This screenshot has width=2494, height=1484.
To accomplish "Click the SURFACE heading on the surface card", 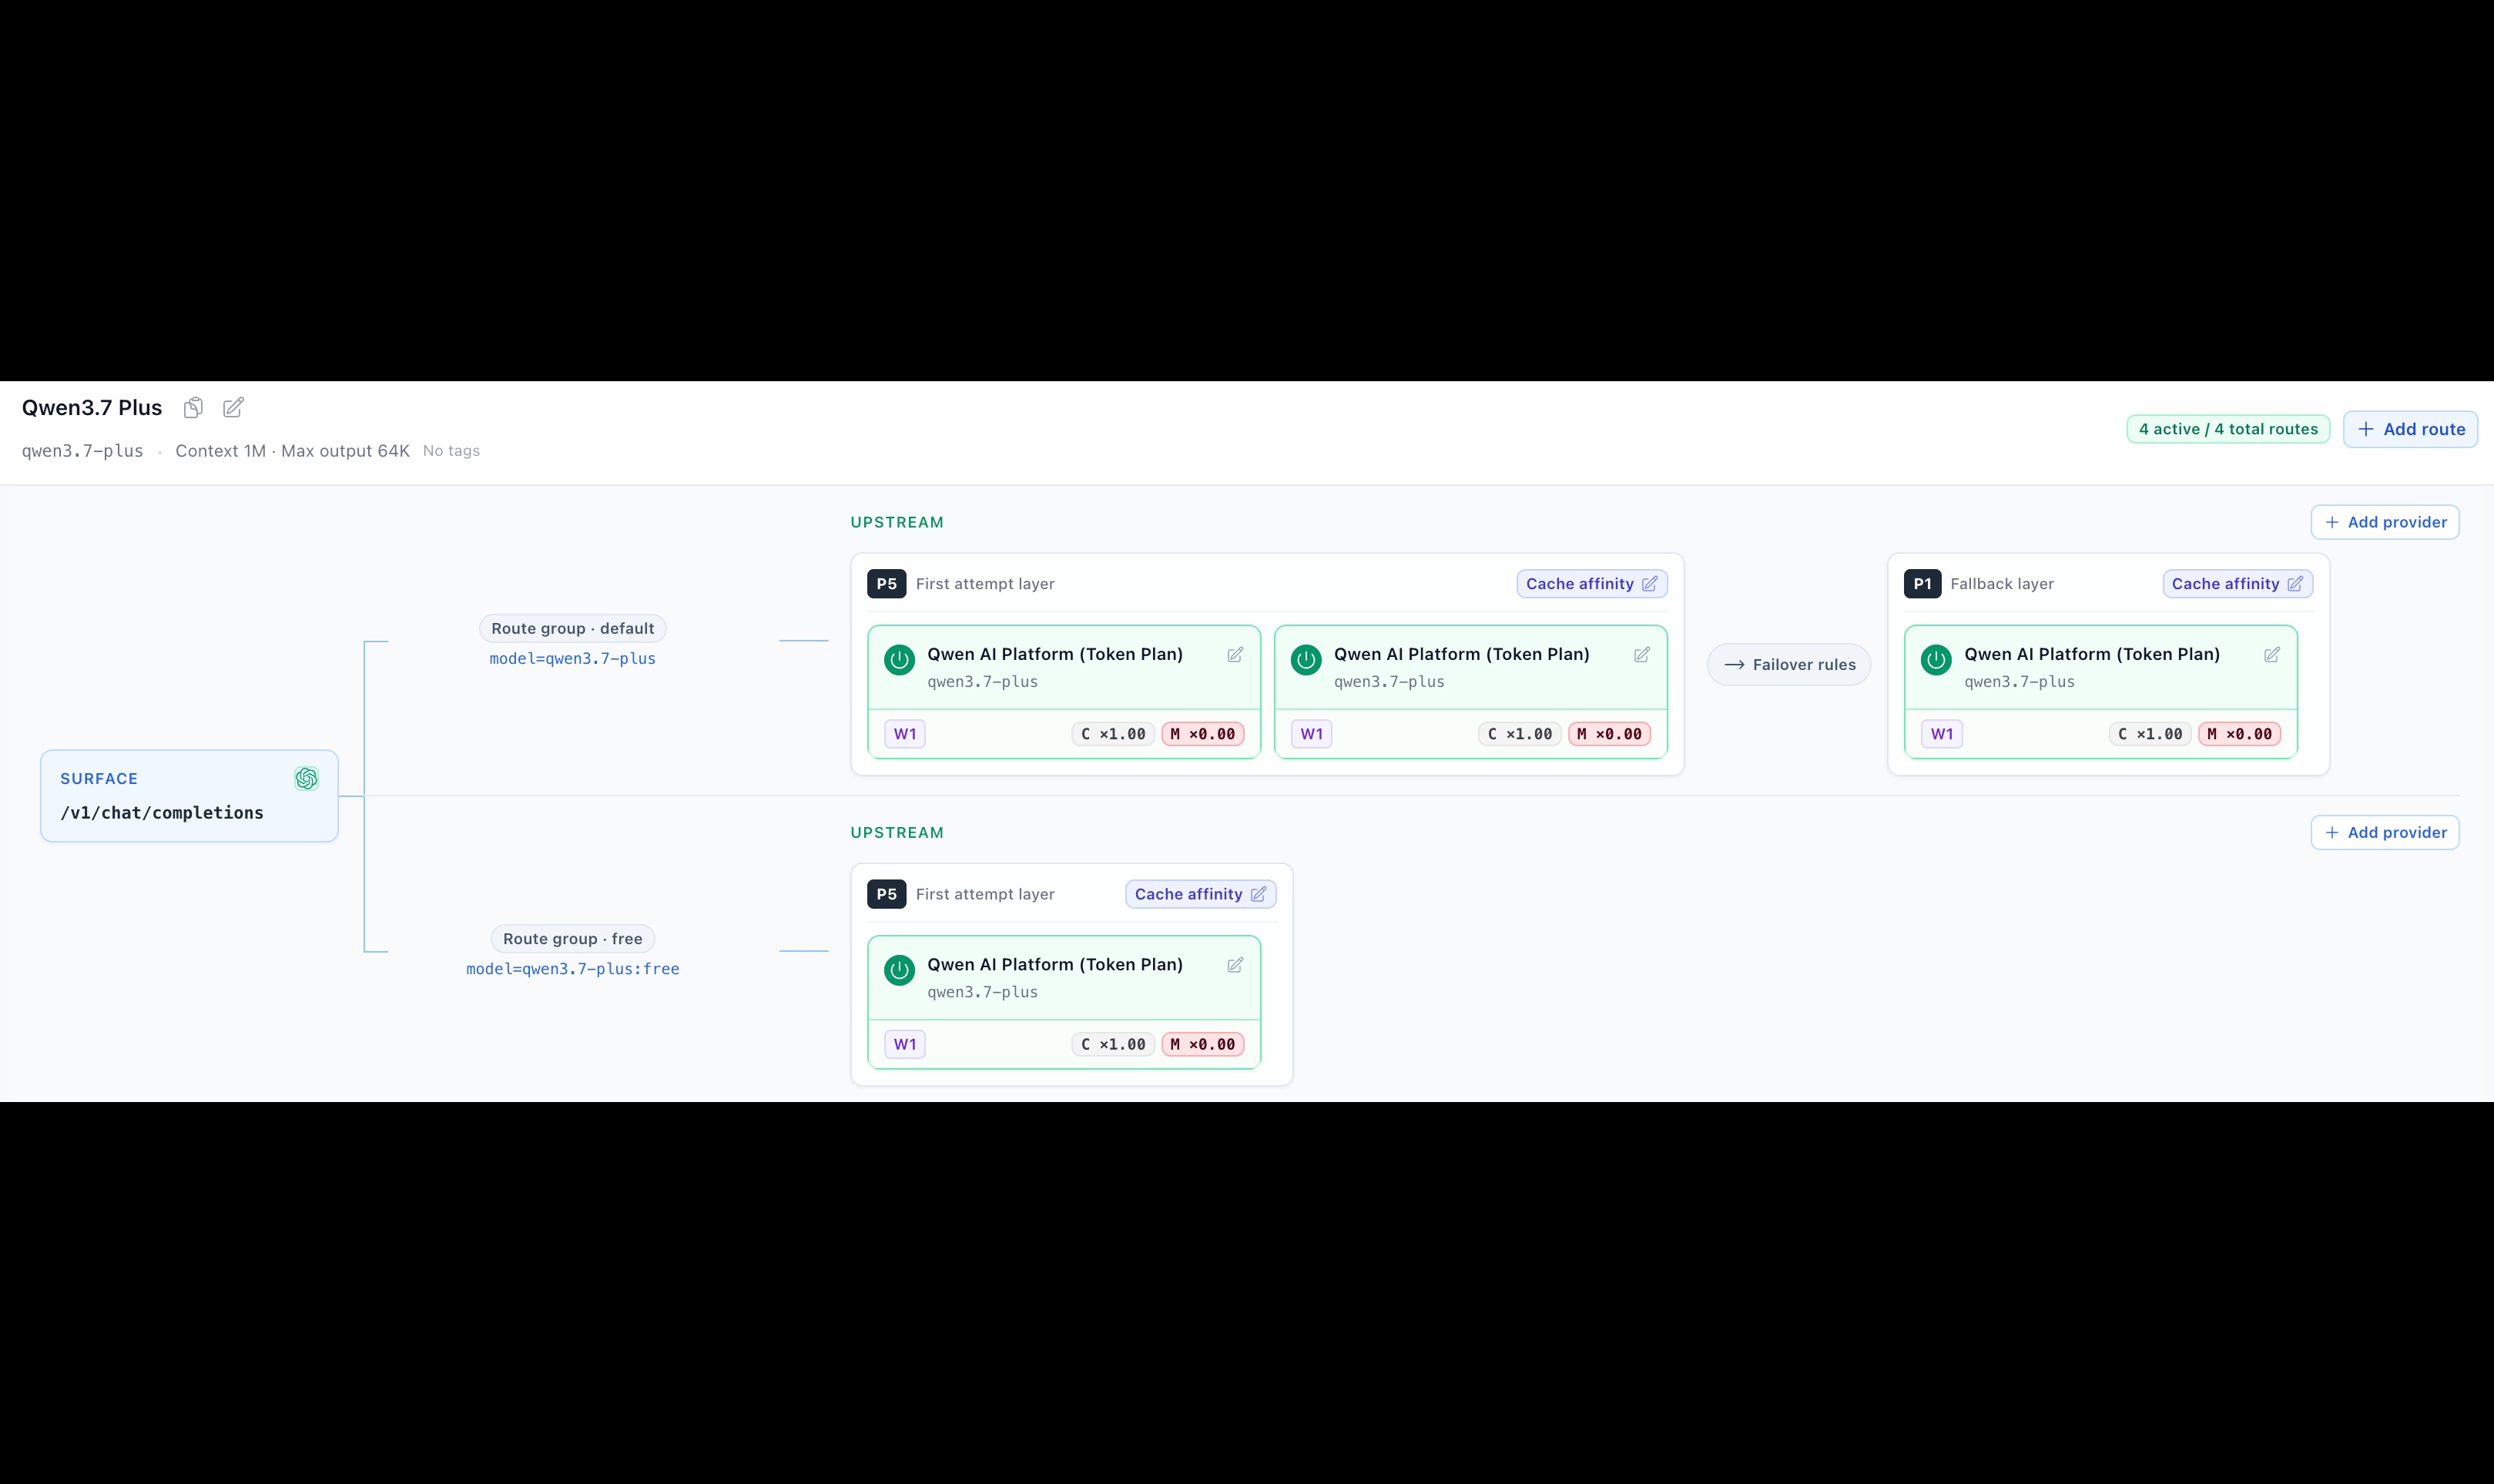I will point(99,779).
